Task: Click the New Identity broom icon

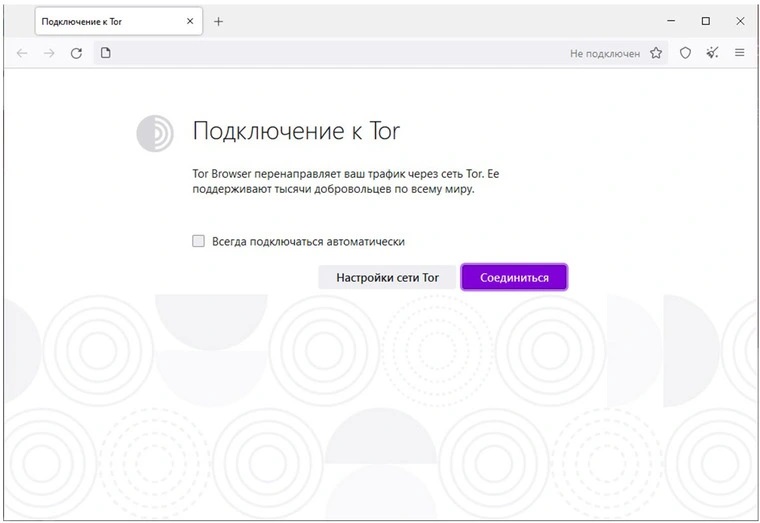Action: click(x=712, y=53)
